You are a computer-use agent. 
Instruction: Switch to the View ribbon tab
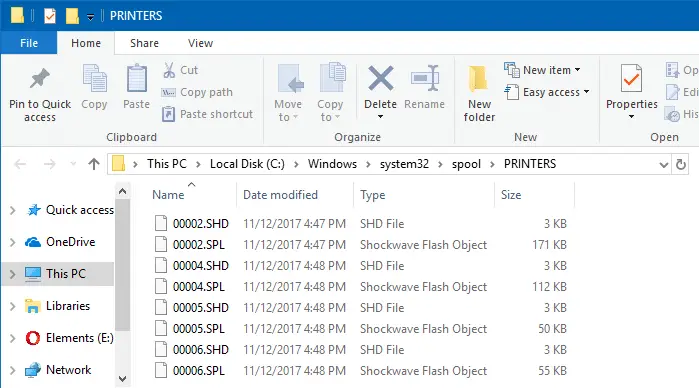[201, 43]
